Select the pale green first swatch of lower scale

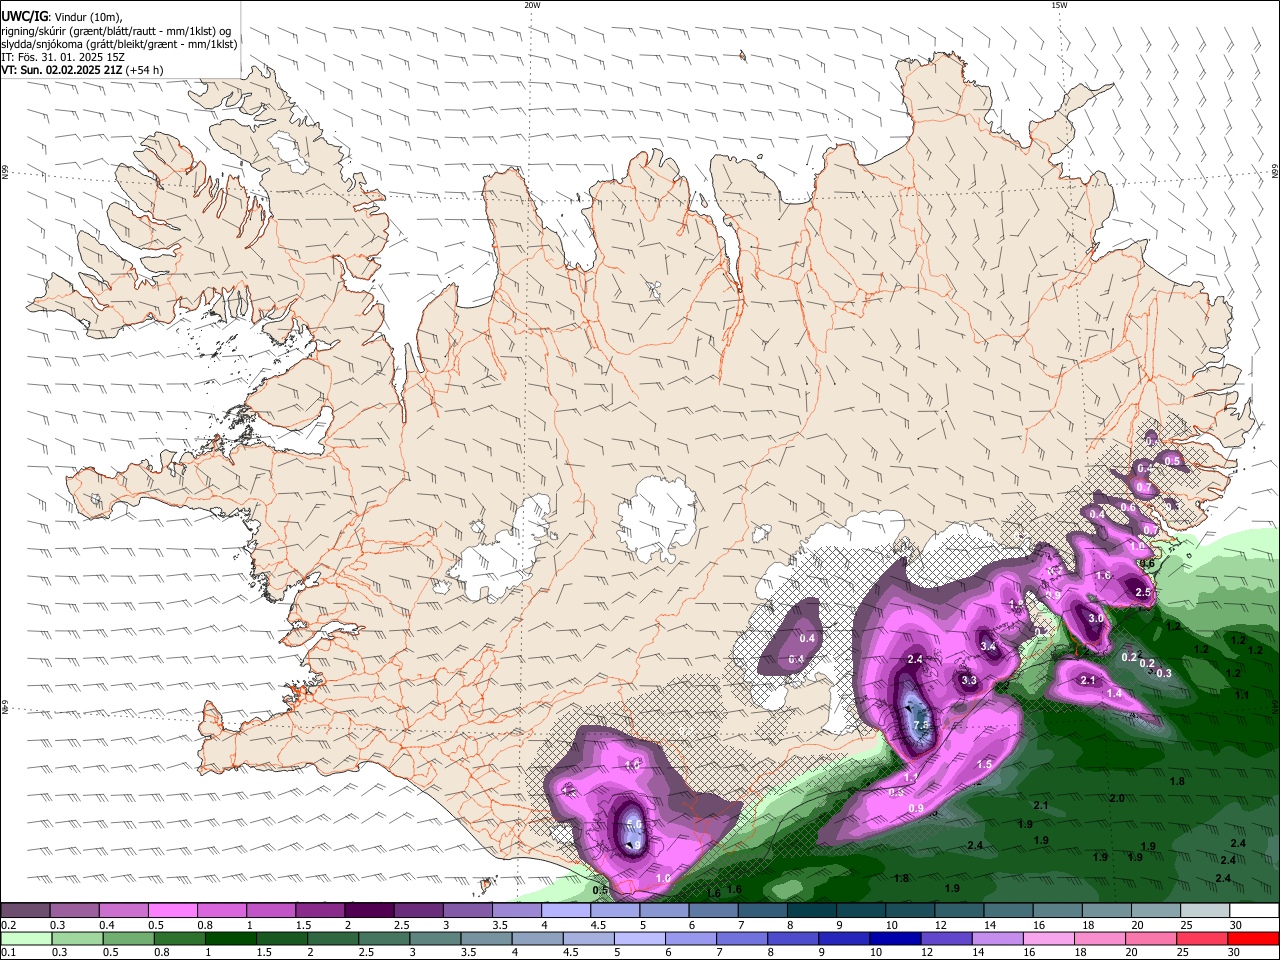click(24, 939)
